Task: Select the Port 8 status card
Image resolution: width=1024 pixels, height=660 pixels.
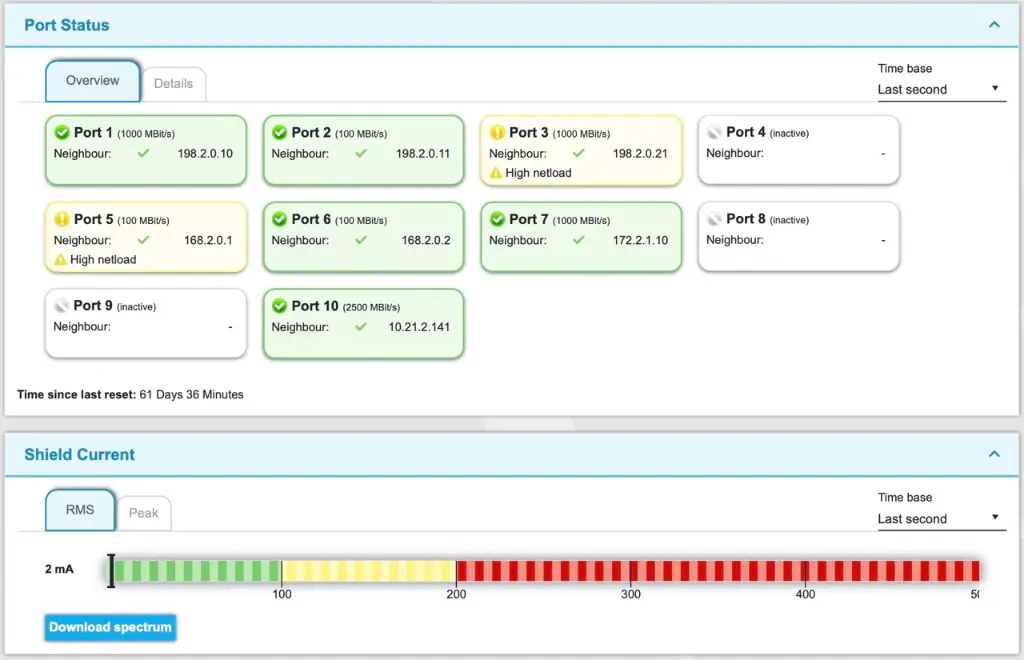Action: [x=798, y=237]
